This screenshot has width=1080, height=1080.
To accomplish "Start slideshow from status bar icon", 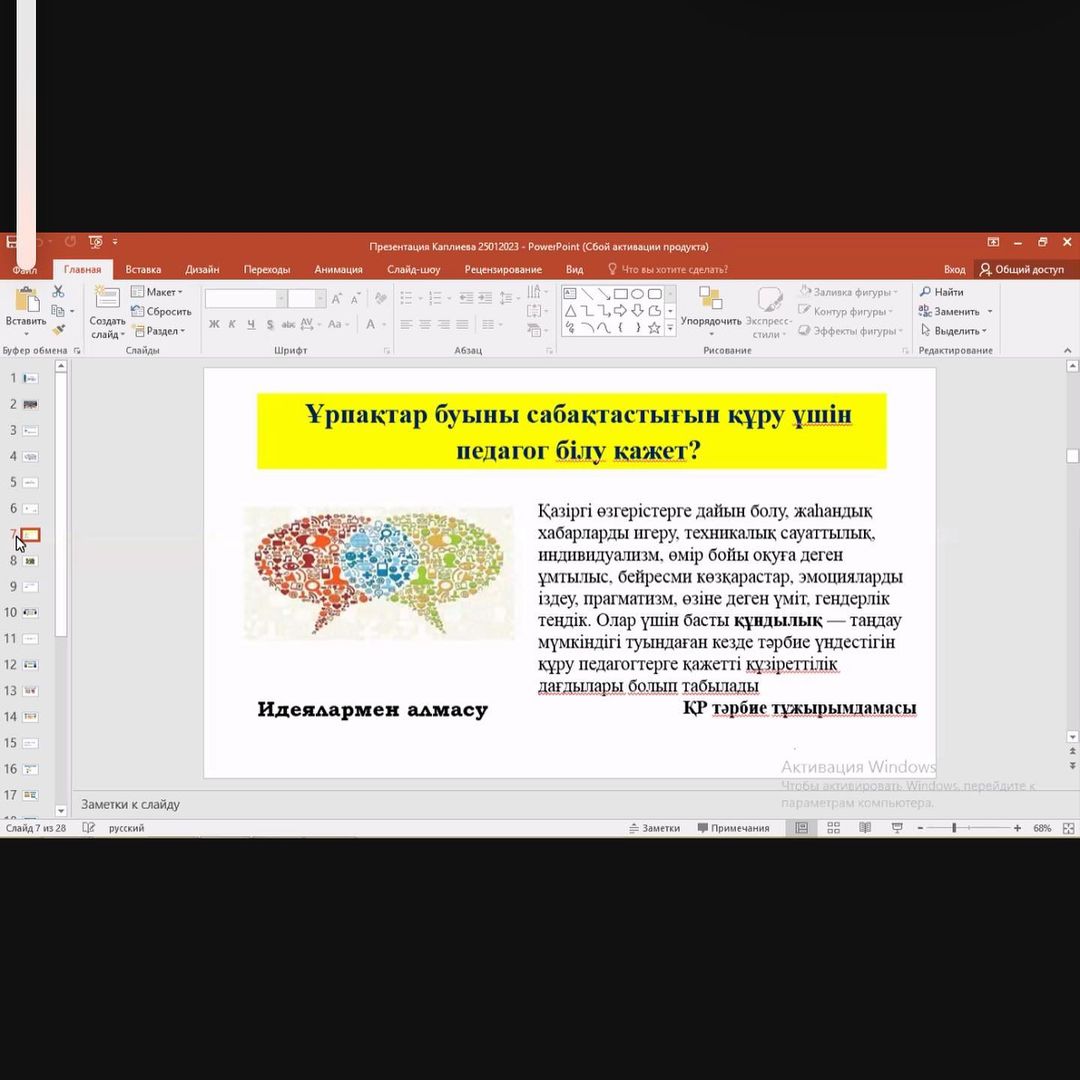I will 897,828.
